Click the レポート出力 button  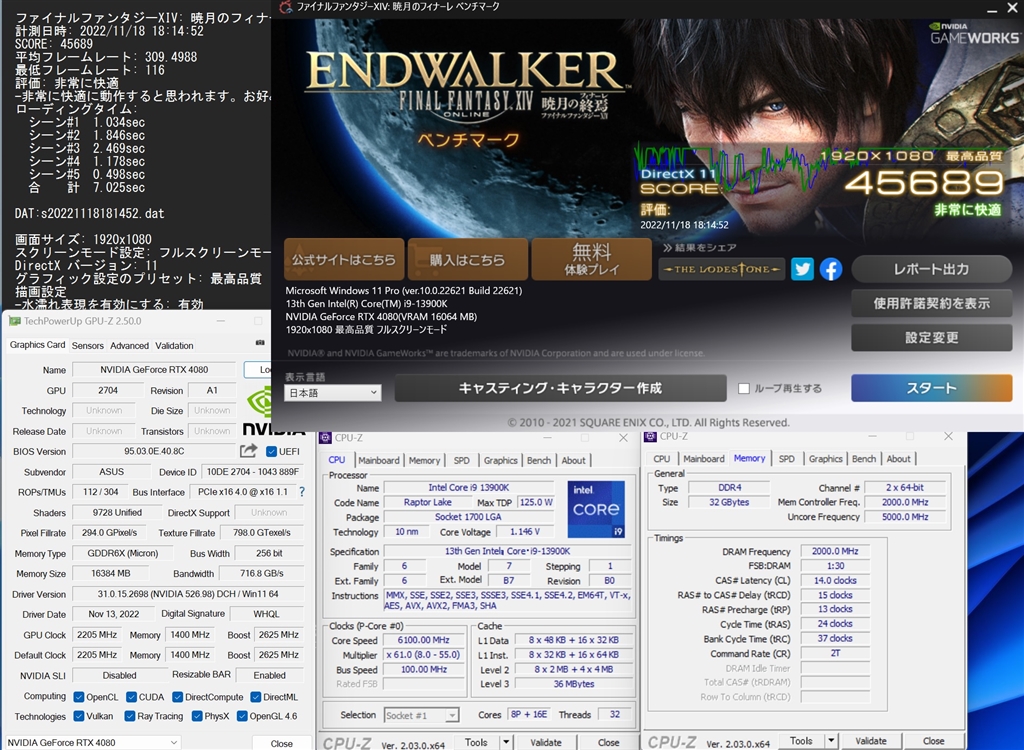(x=930, y=268)
